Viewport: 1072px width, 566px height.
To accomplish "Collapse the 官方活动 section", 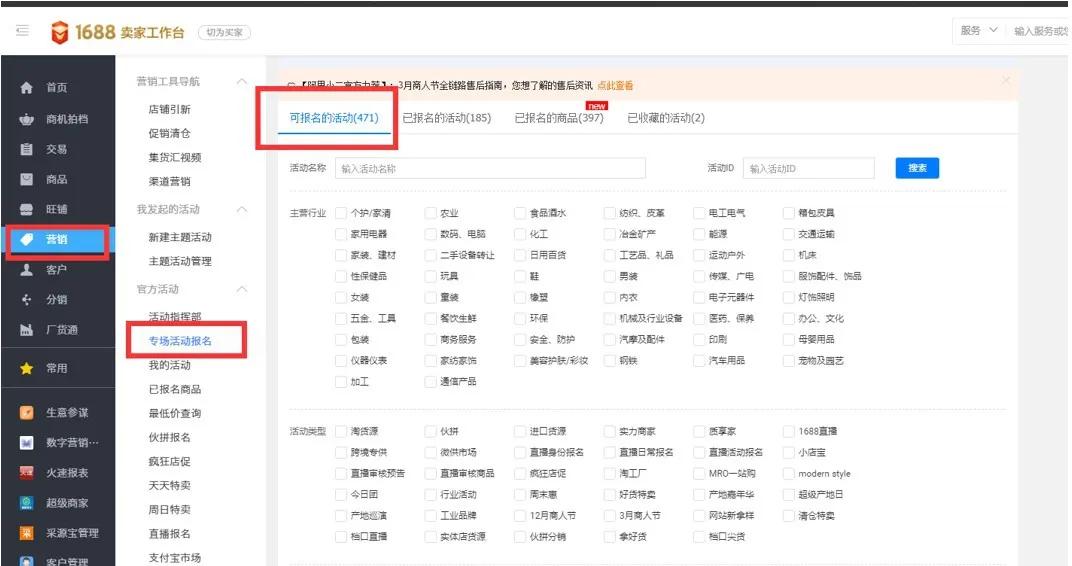I will (241, 289).
